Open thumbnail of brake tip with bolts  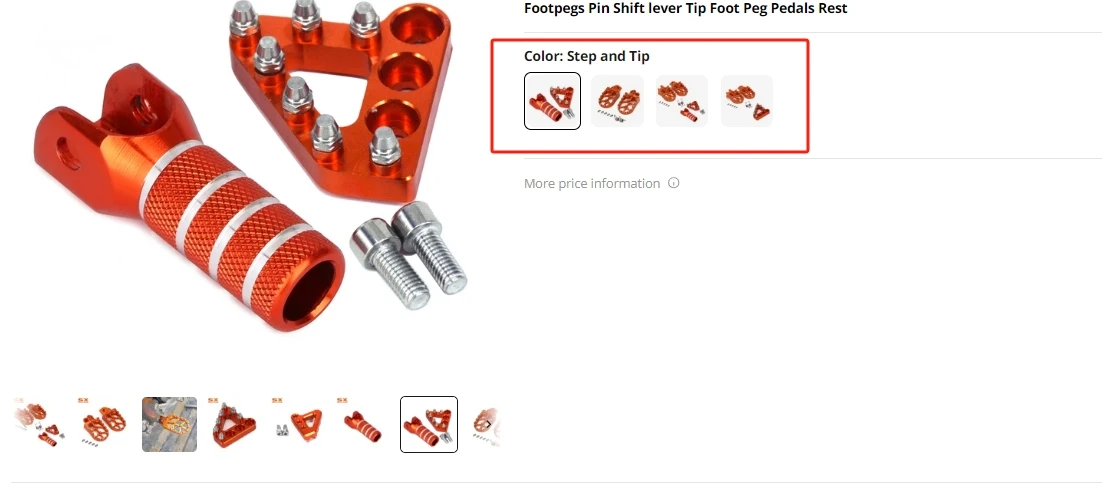tap(299, 424)
